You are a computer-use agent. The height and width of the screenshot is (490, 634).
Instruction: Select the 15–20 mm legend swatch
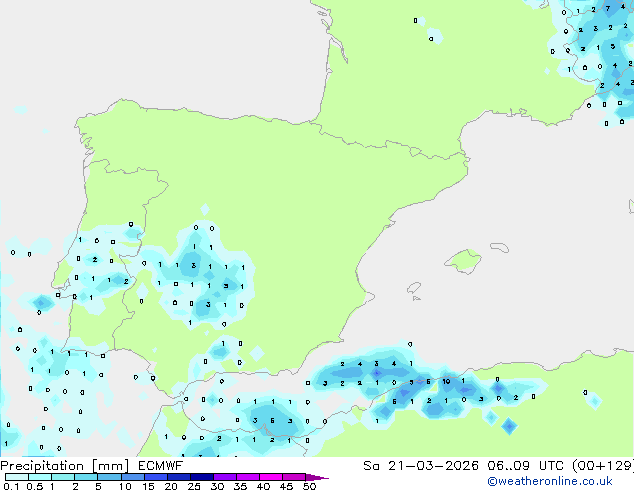click(155, 477)
